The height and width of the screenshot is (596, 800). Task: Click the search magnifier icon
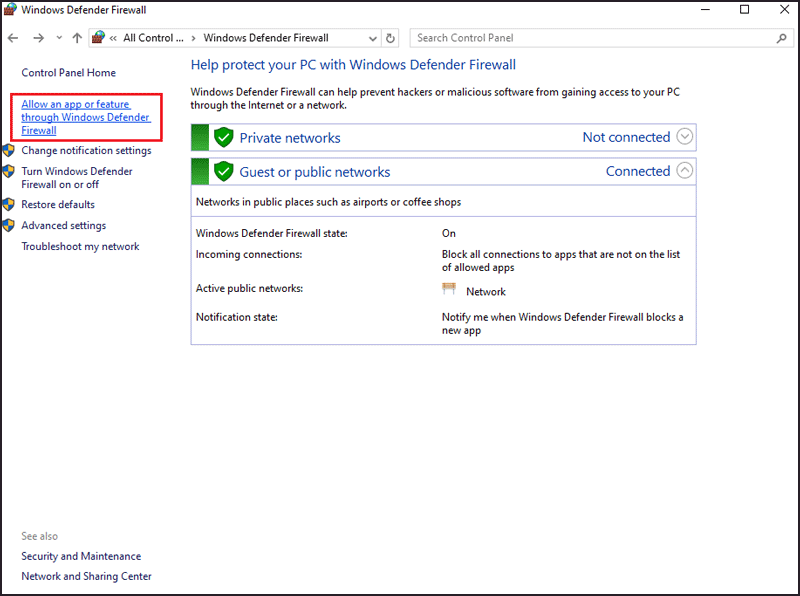781,38
